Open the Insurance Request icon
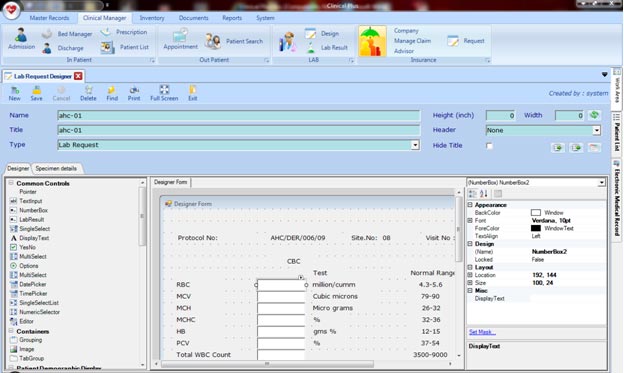 466,41
